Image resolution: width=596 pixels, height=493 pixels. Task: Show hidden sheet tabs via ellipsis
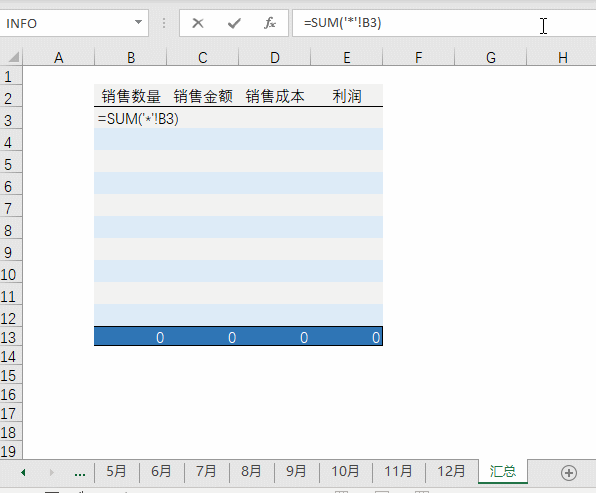click(80, 473)
